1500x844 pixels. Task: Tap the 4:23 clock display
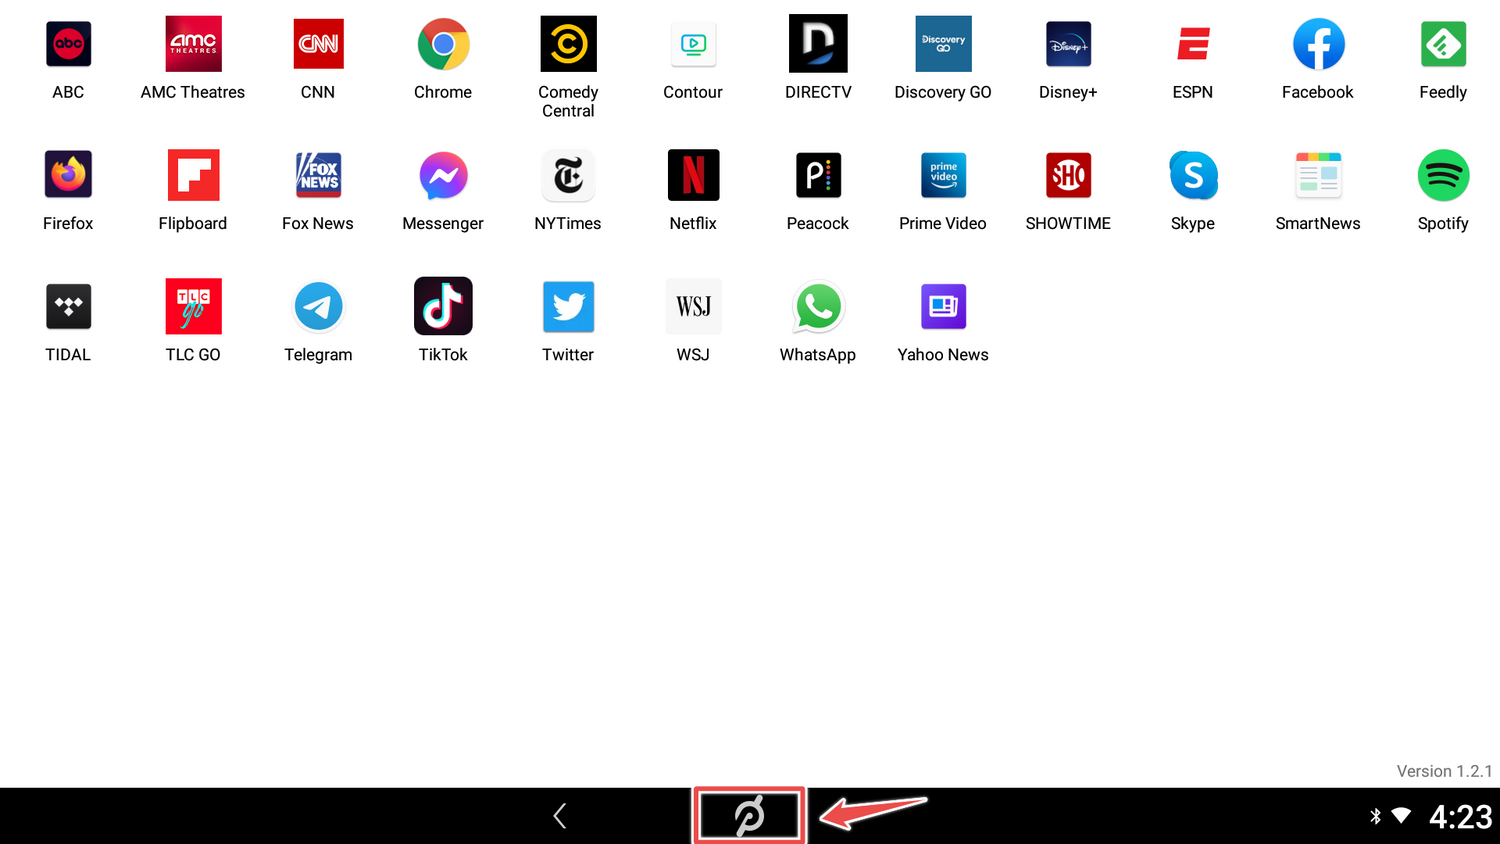point(1460,817)
